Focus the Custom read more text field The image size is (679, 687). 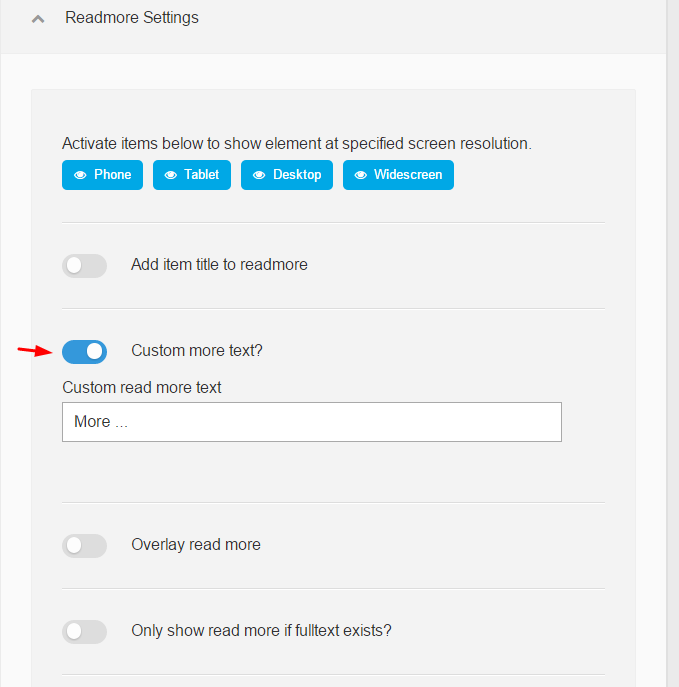coord(312,422)
